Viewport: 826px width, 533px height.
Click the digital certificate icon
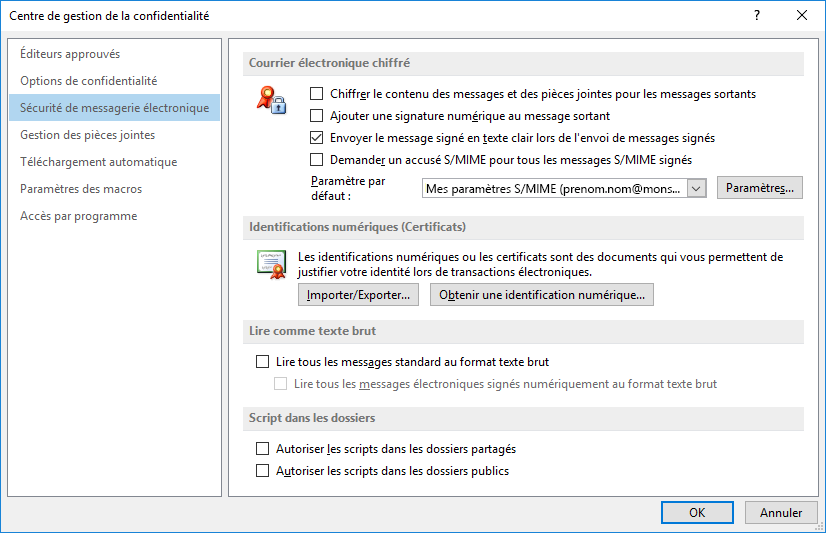[272, 264]
